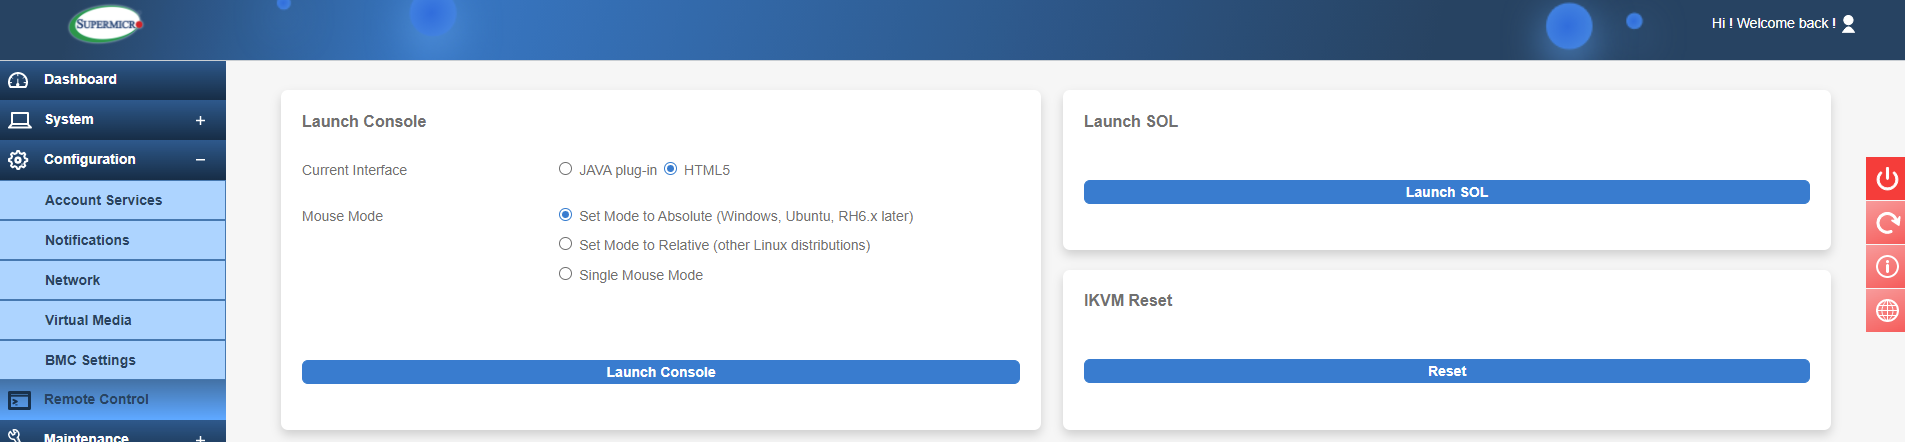Click the Supermicro logo

coord(106,24)
